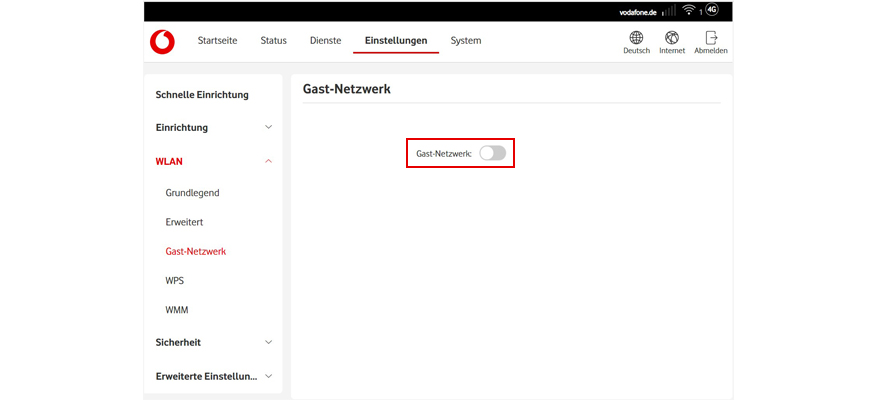Go to the Dienste tab

(325, 41)
